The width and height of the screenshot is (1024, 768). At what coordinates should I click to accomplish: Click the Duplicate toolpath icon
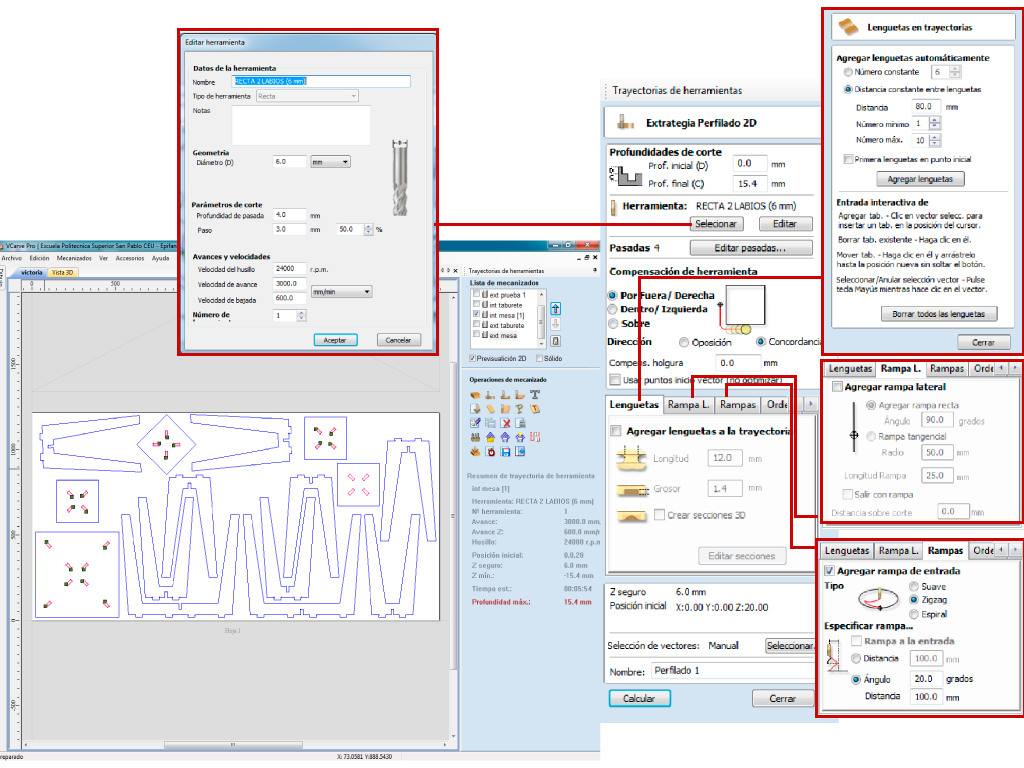click(x=490, y=423)
